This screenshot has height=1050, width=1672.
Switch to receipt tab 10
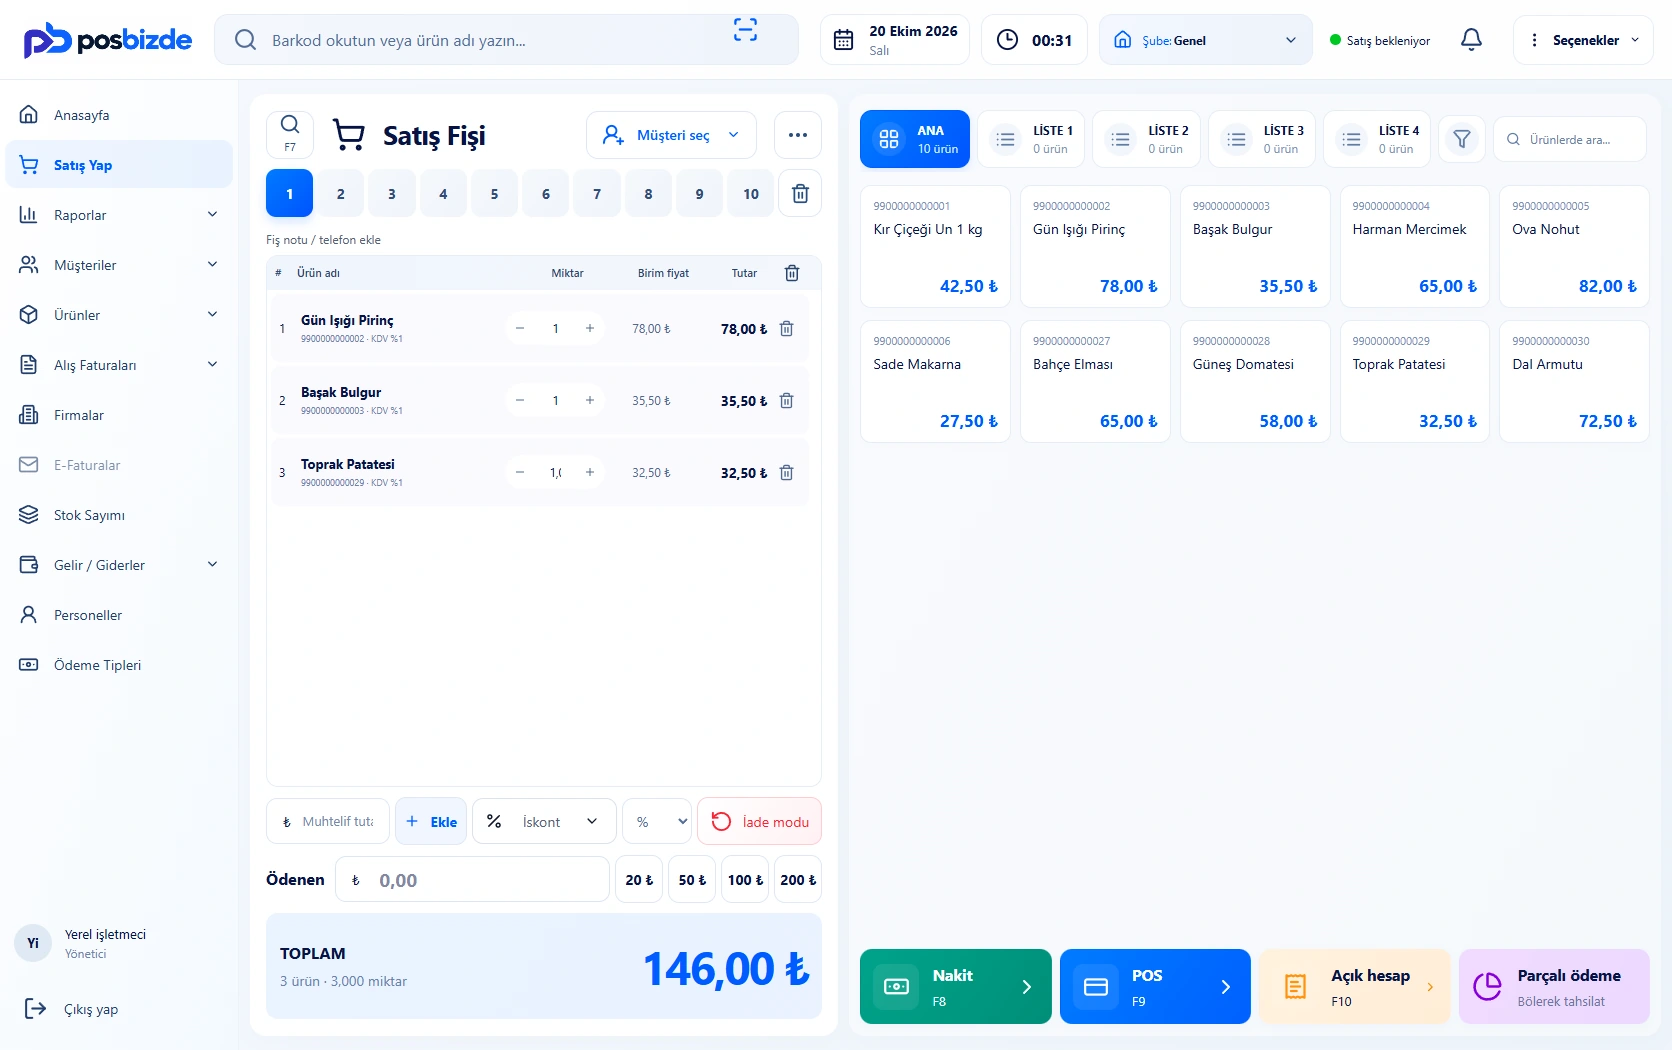(751, 194)
